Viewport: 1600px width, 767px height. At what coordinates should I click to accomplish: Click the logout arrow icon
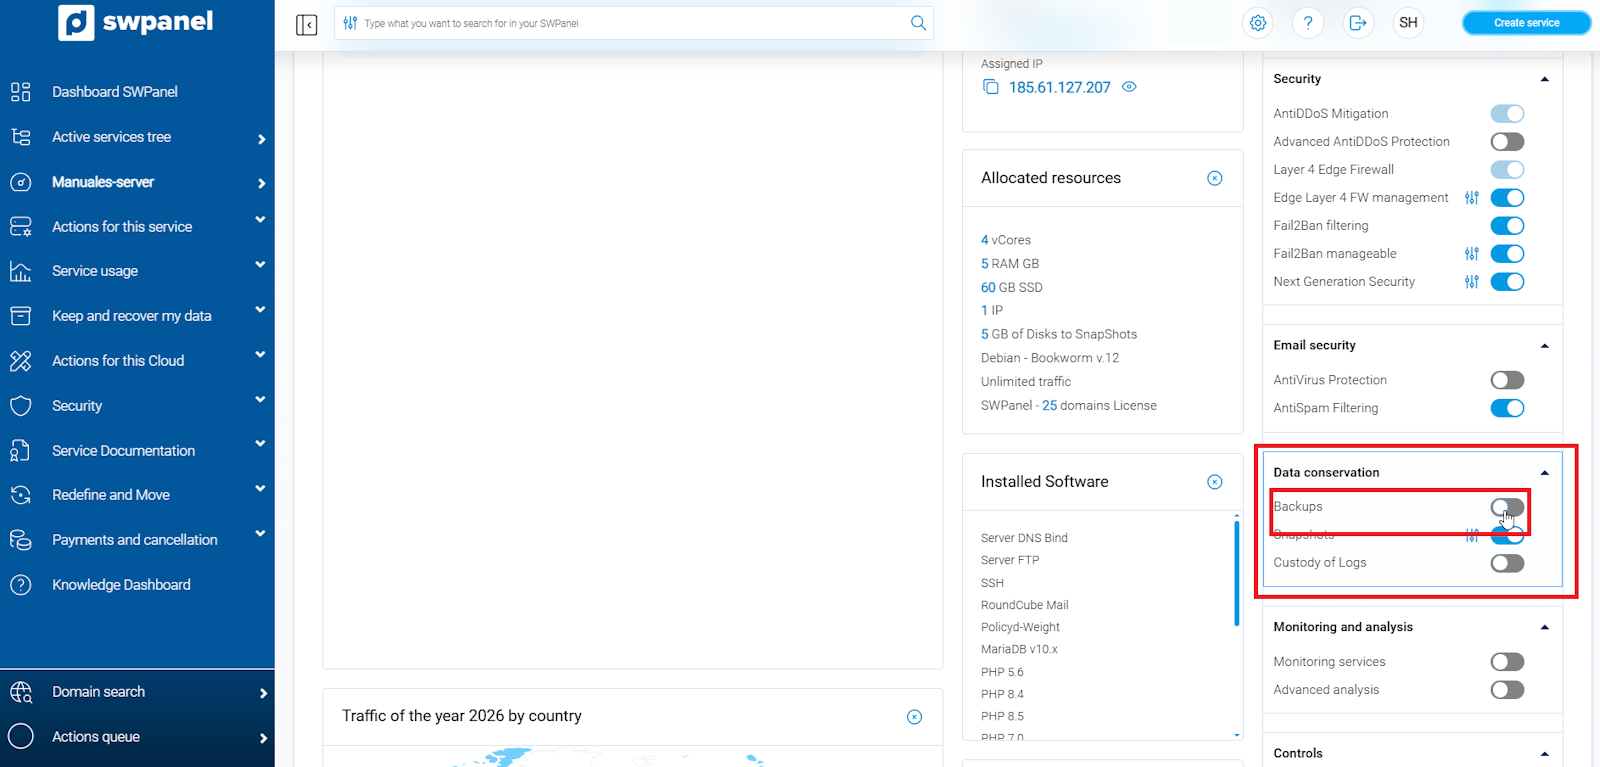(1358, 23)
